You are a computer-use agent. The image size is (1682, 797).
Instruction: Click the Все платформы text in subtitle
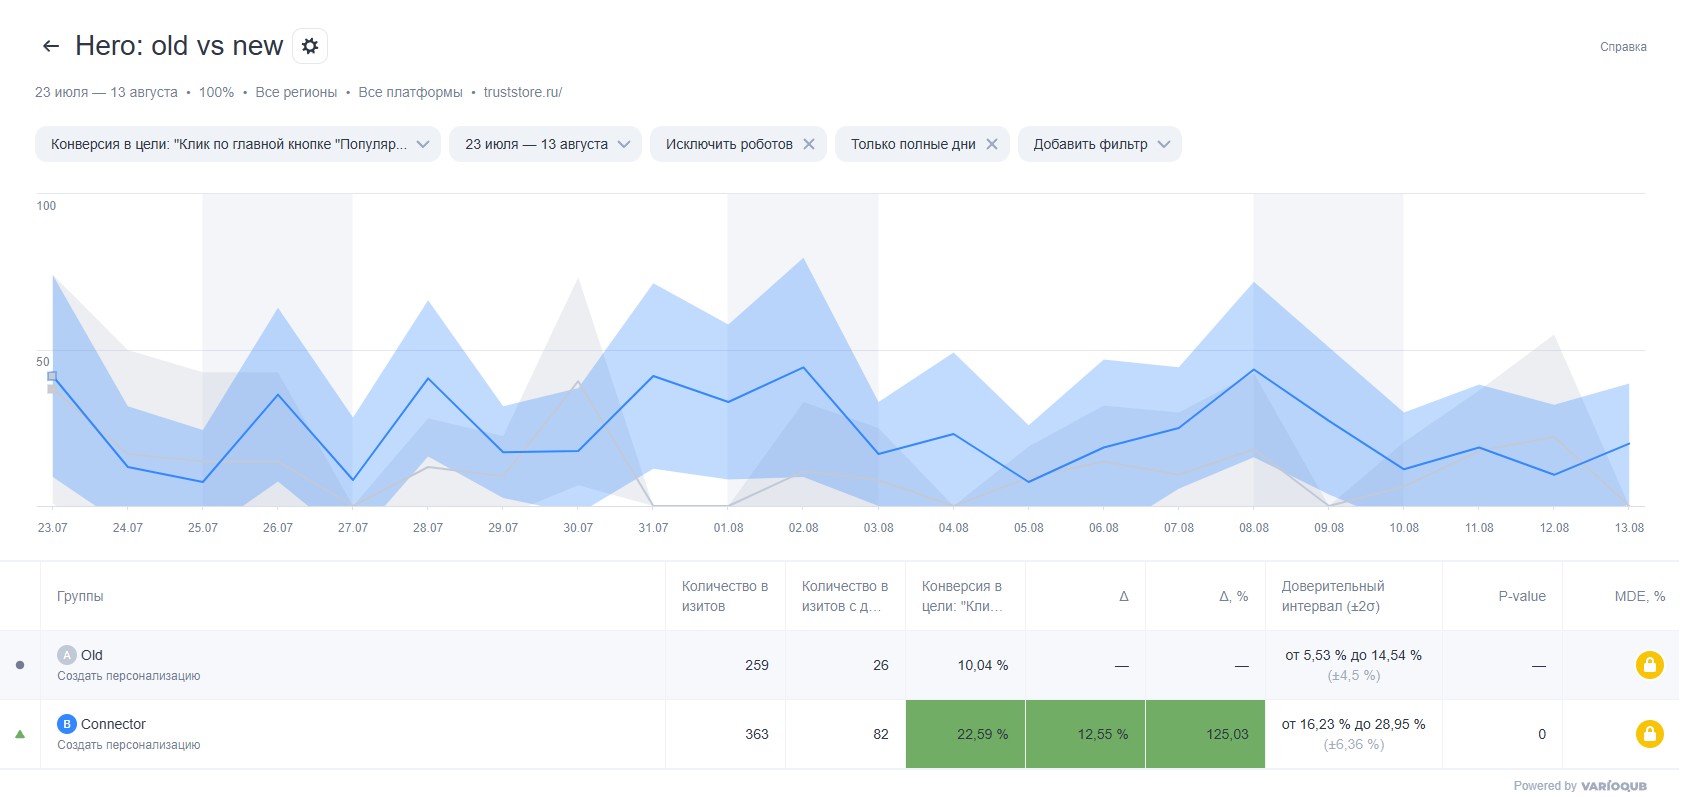pos(410,92)
